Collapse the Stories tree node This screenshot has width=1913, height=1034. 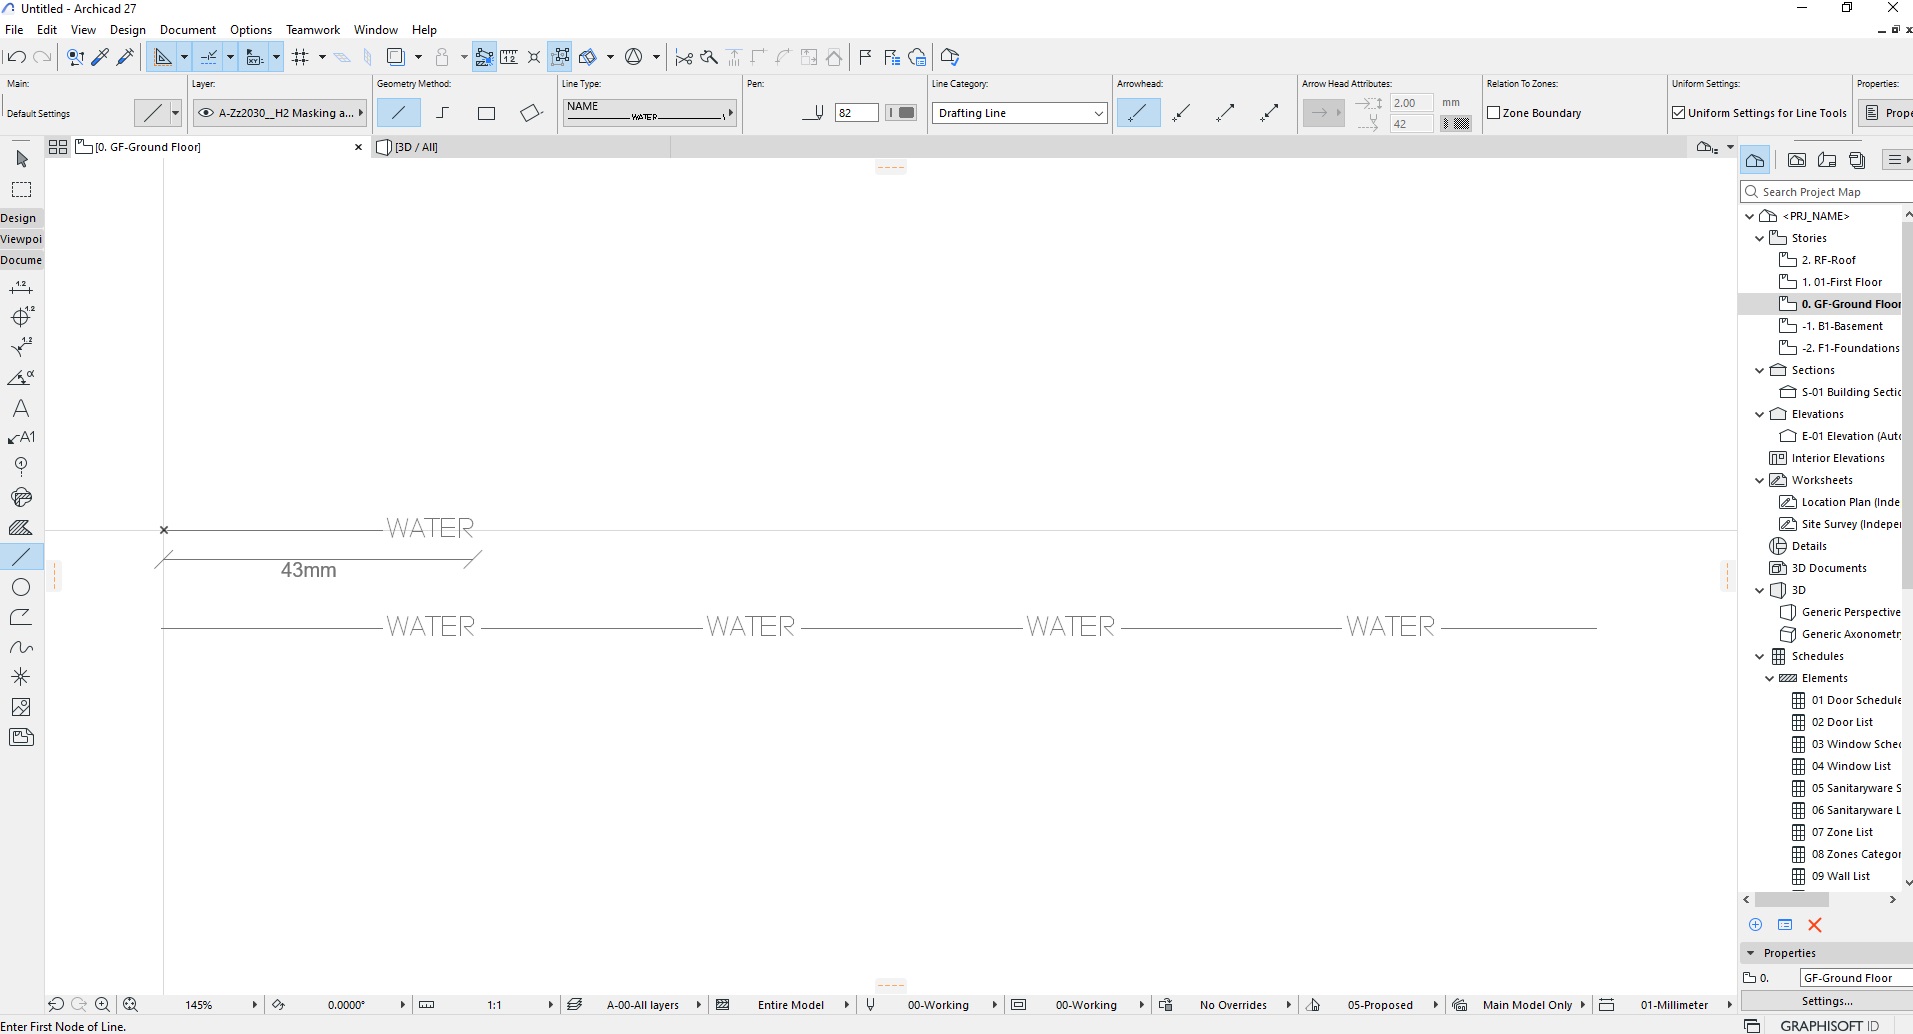click(x=1759, y=238)
